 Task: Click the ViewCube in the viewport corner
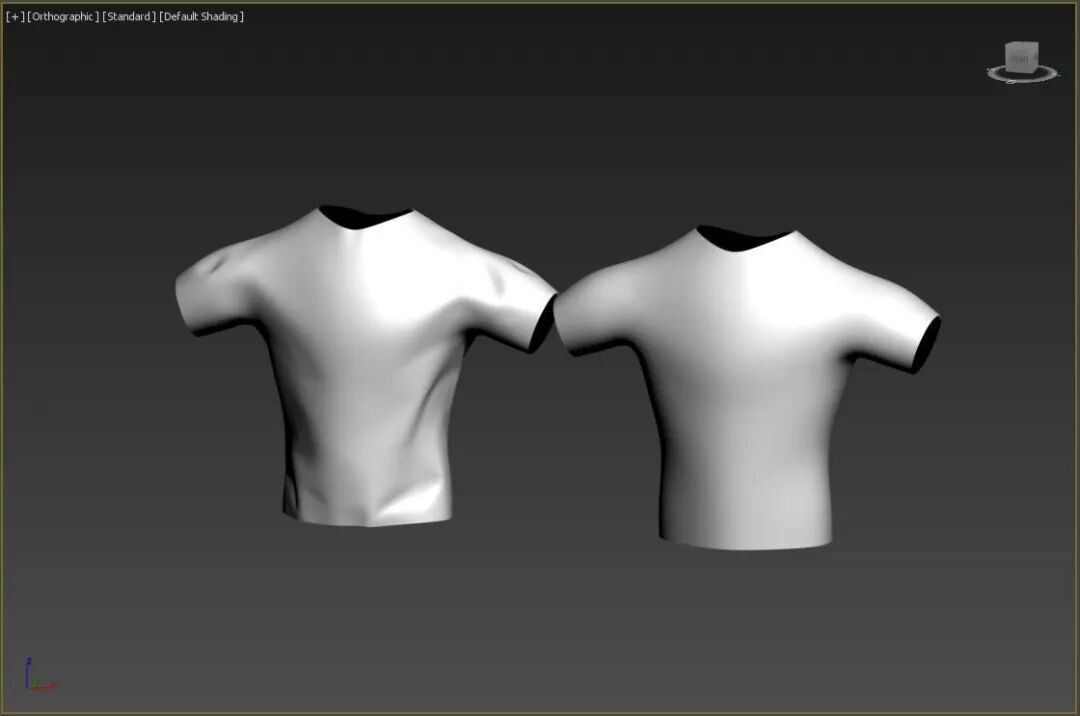click(1021, 56)
